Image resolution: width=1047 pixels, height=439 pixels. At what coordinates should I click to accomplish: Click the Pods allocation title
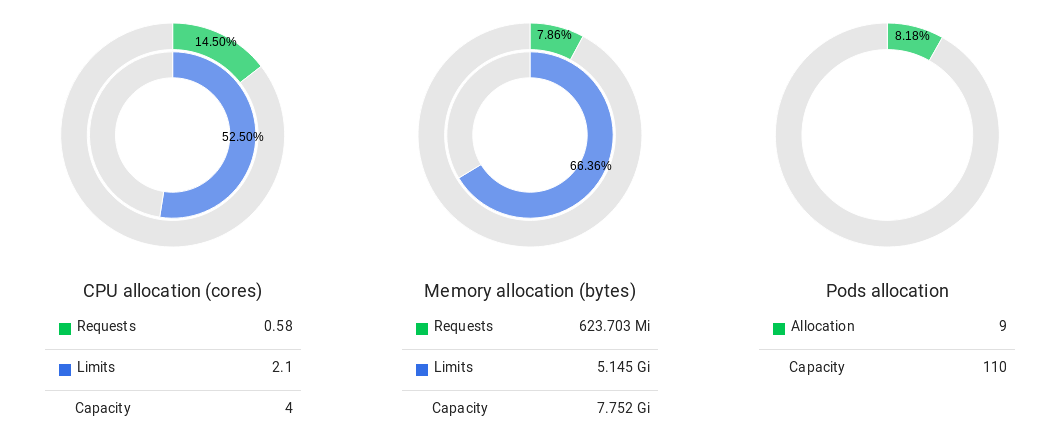pos(887,291)
